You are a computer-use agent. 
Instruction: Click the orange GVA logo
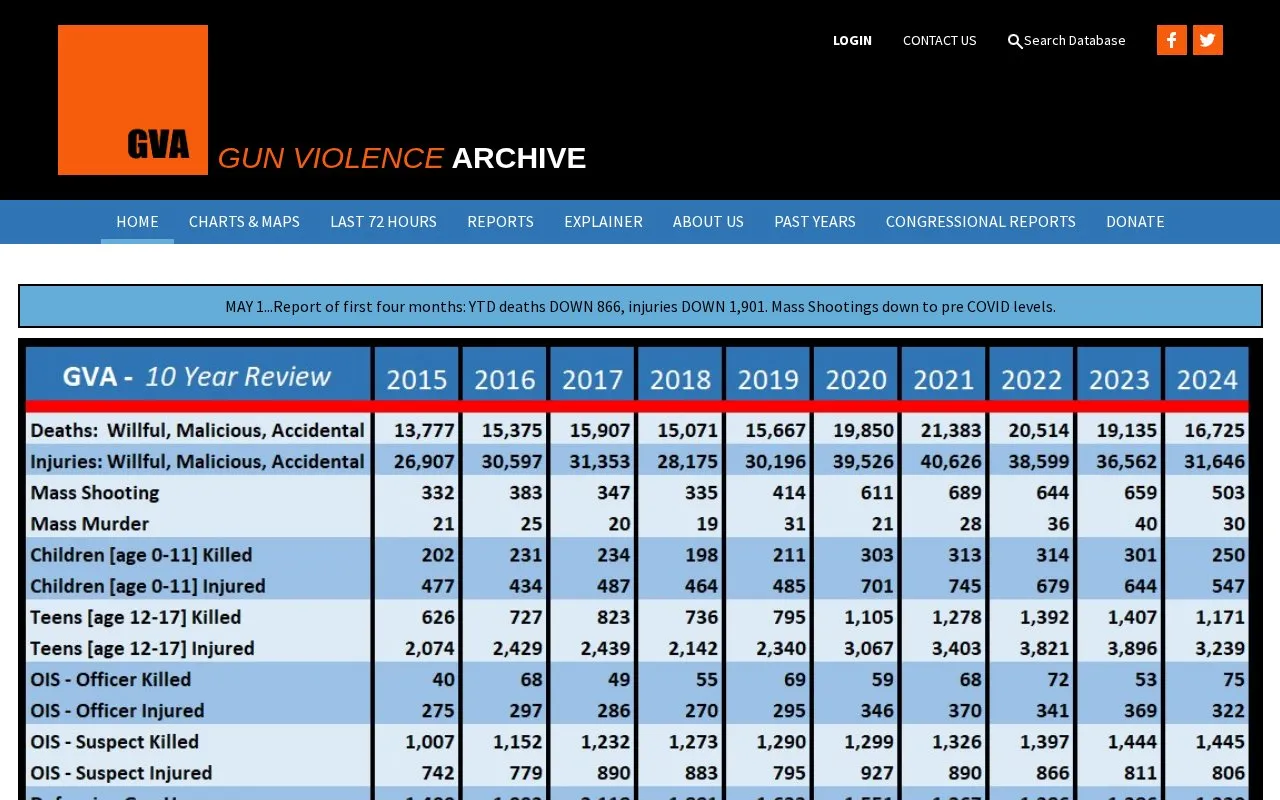(x=133, y=100)
